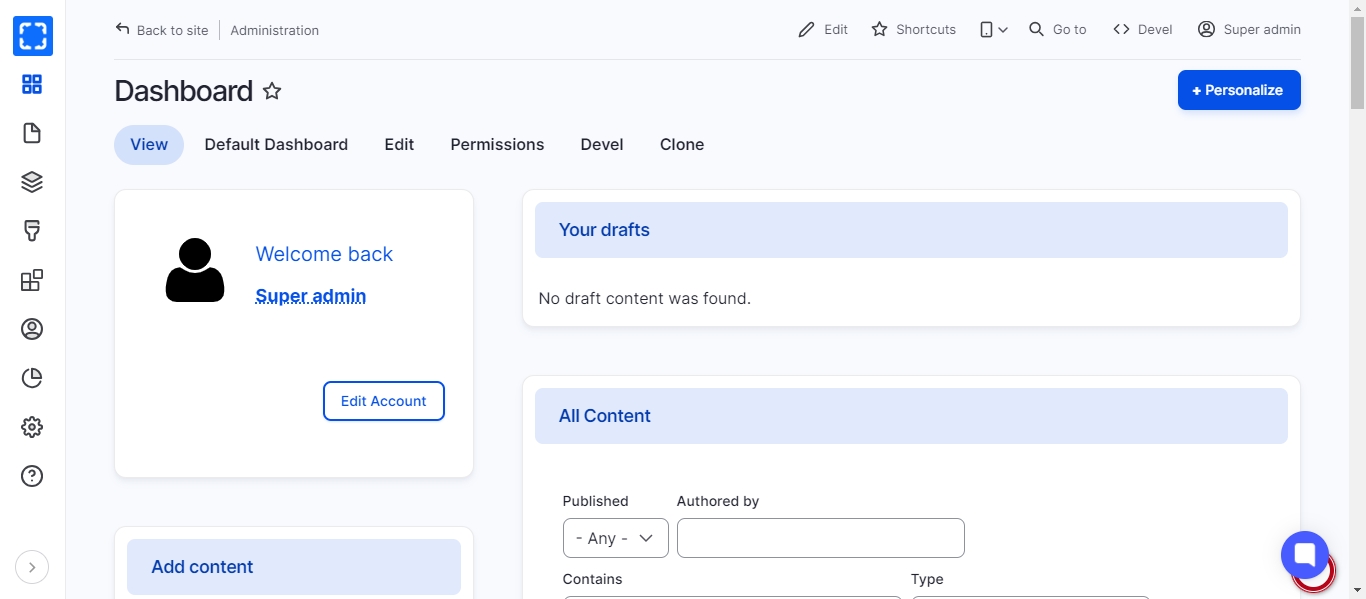Open the Structure layers icon in sidebar
1366x599 pixels.
point(32,182)
